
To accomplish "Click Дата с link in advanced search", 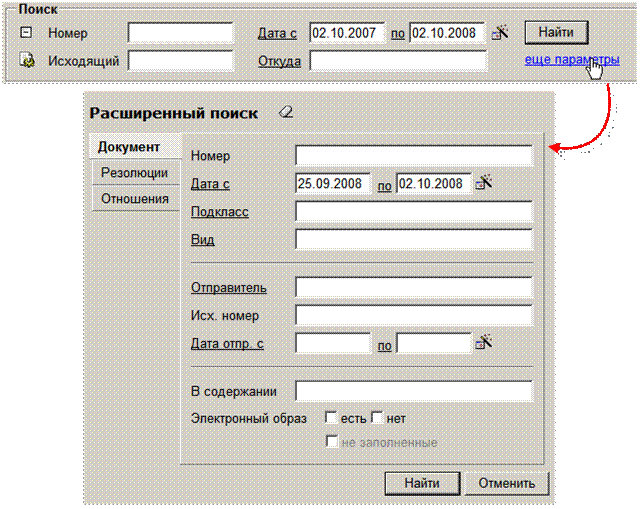I will (x=210, y=184).
